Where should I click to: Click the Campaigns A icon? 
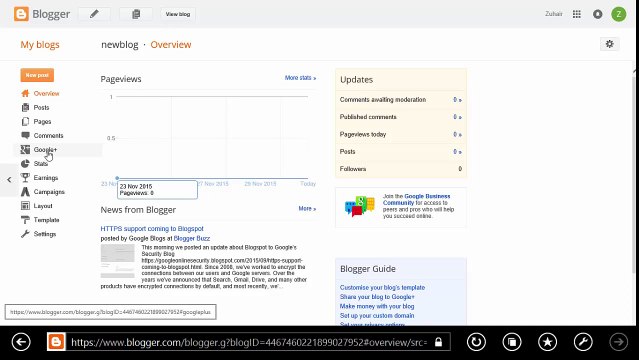(x=25, y=192)
